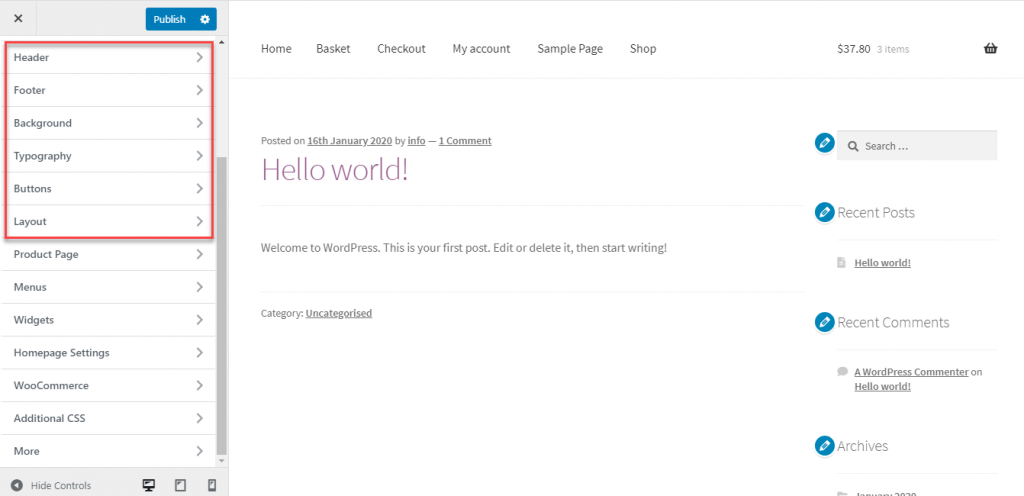Image resolution: width=1024 pixels, height=496 pixels.
Task: Expand the Additional CSS chevron
Action: tap(200, 418)
